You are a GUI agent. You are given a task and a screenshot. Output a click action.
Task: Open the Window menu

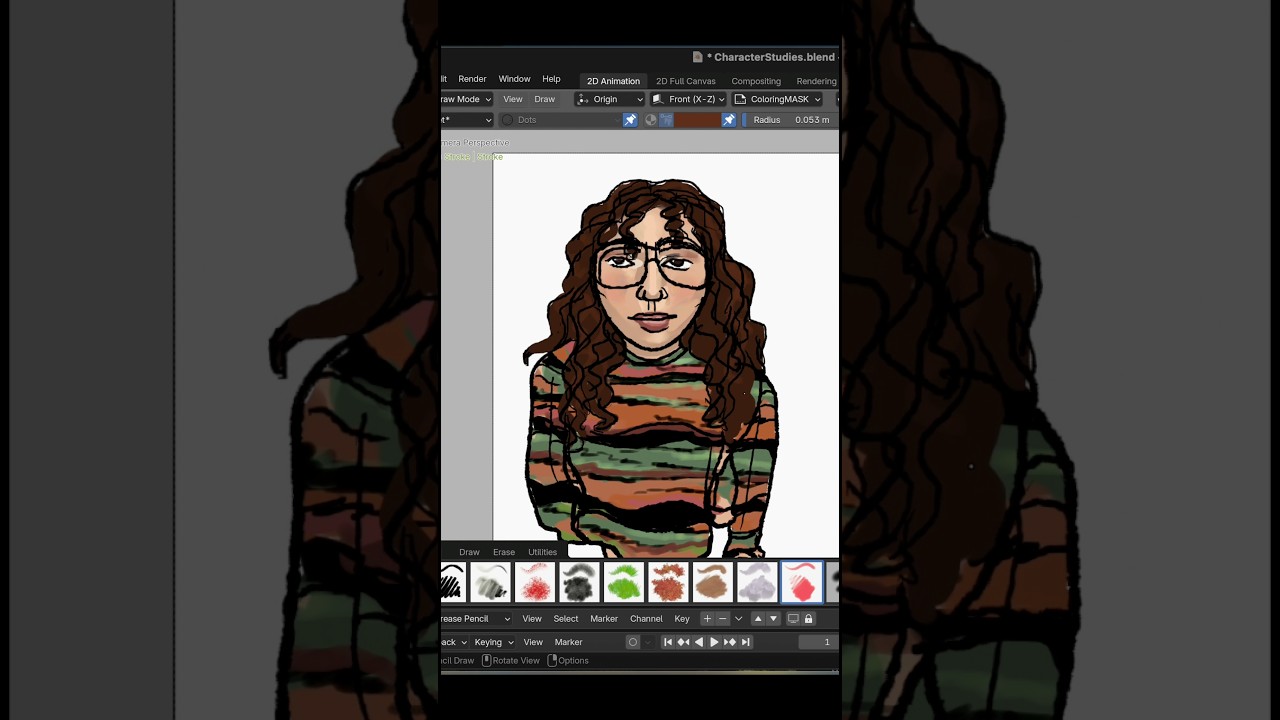pos(514,79)
